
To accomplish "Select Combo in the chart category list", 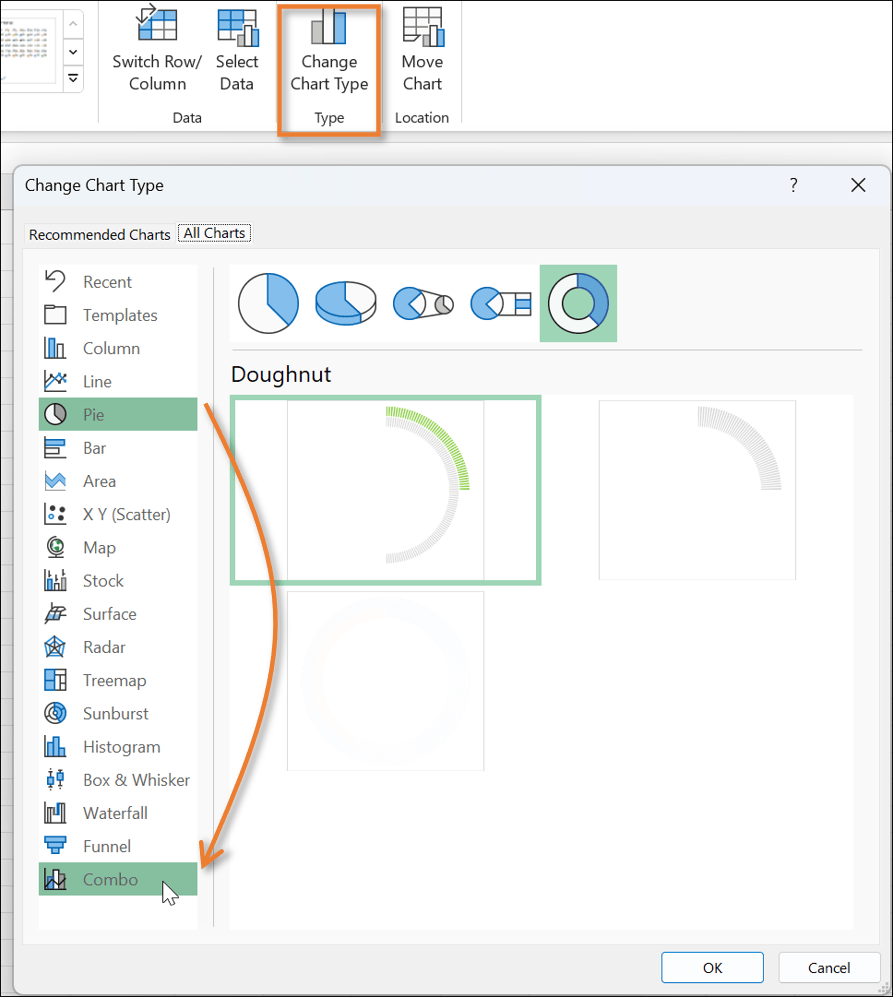I will point(111,880).
